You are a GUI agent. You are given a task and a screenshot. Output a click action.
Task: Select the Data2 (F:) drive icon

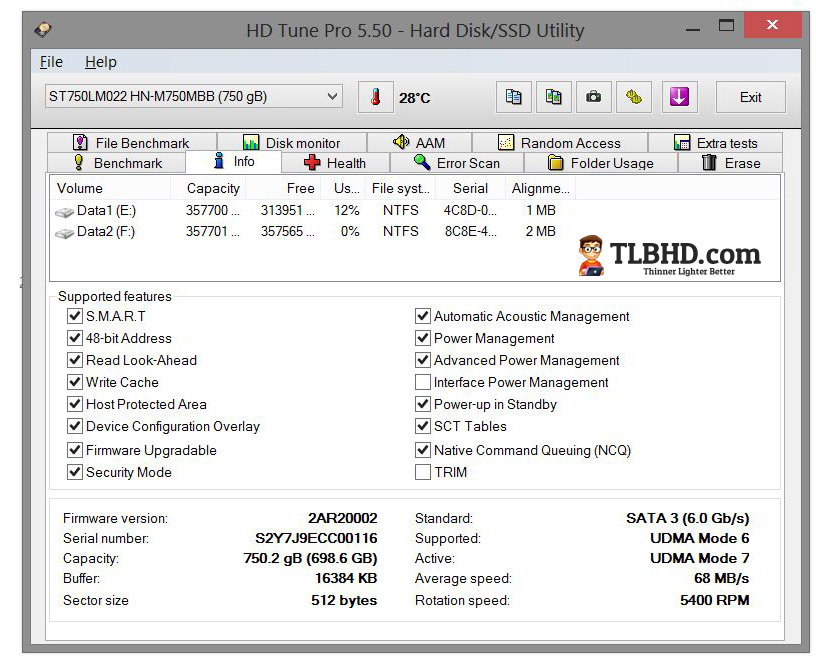click(x=65, y=233)
